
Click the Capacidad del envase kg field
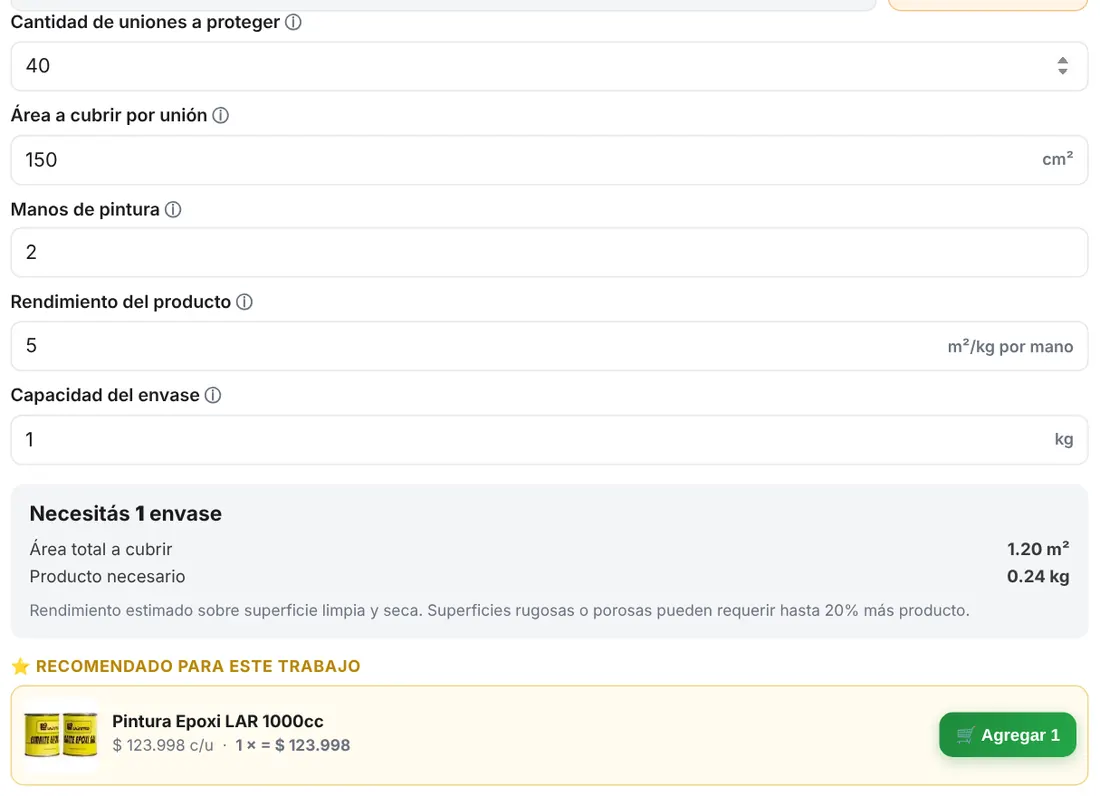549,440
